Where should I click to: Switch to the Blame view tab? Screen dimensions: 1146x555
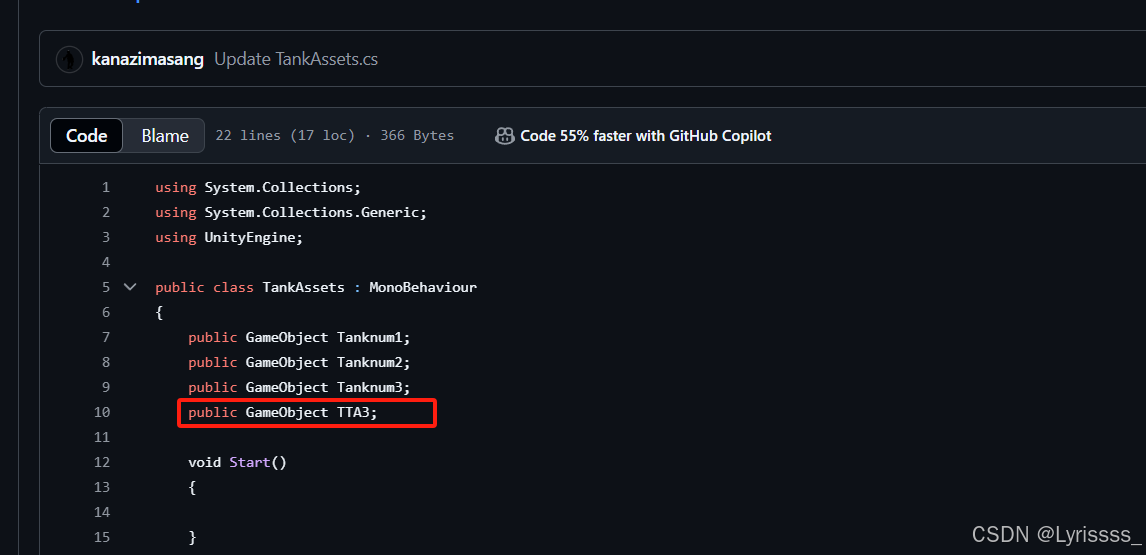(x=165, y=135)
